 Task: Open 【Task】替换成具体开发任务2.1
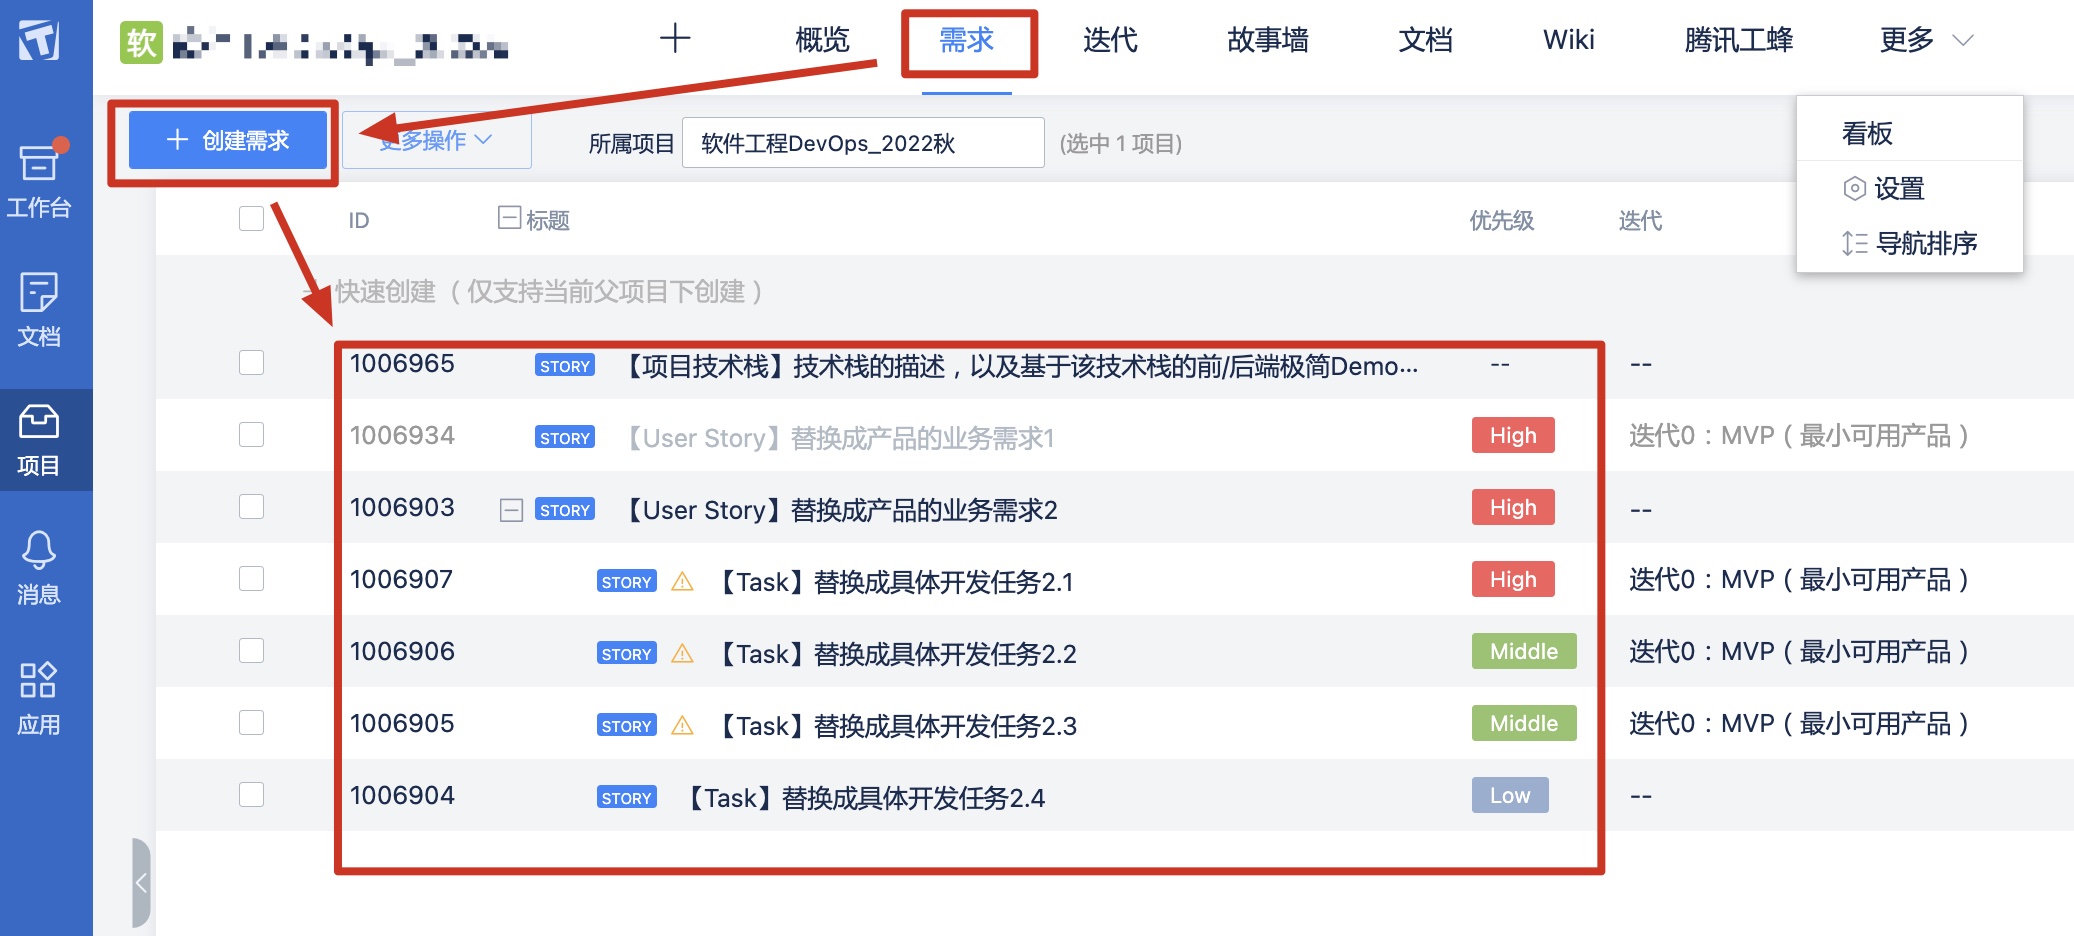point(894,582)
